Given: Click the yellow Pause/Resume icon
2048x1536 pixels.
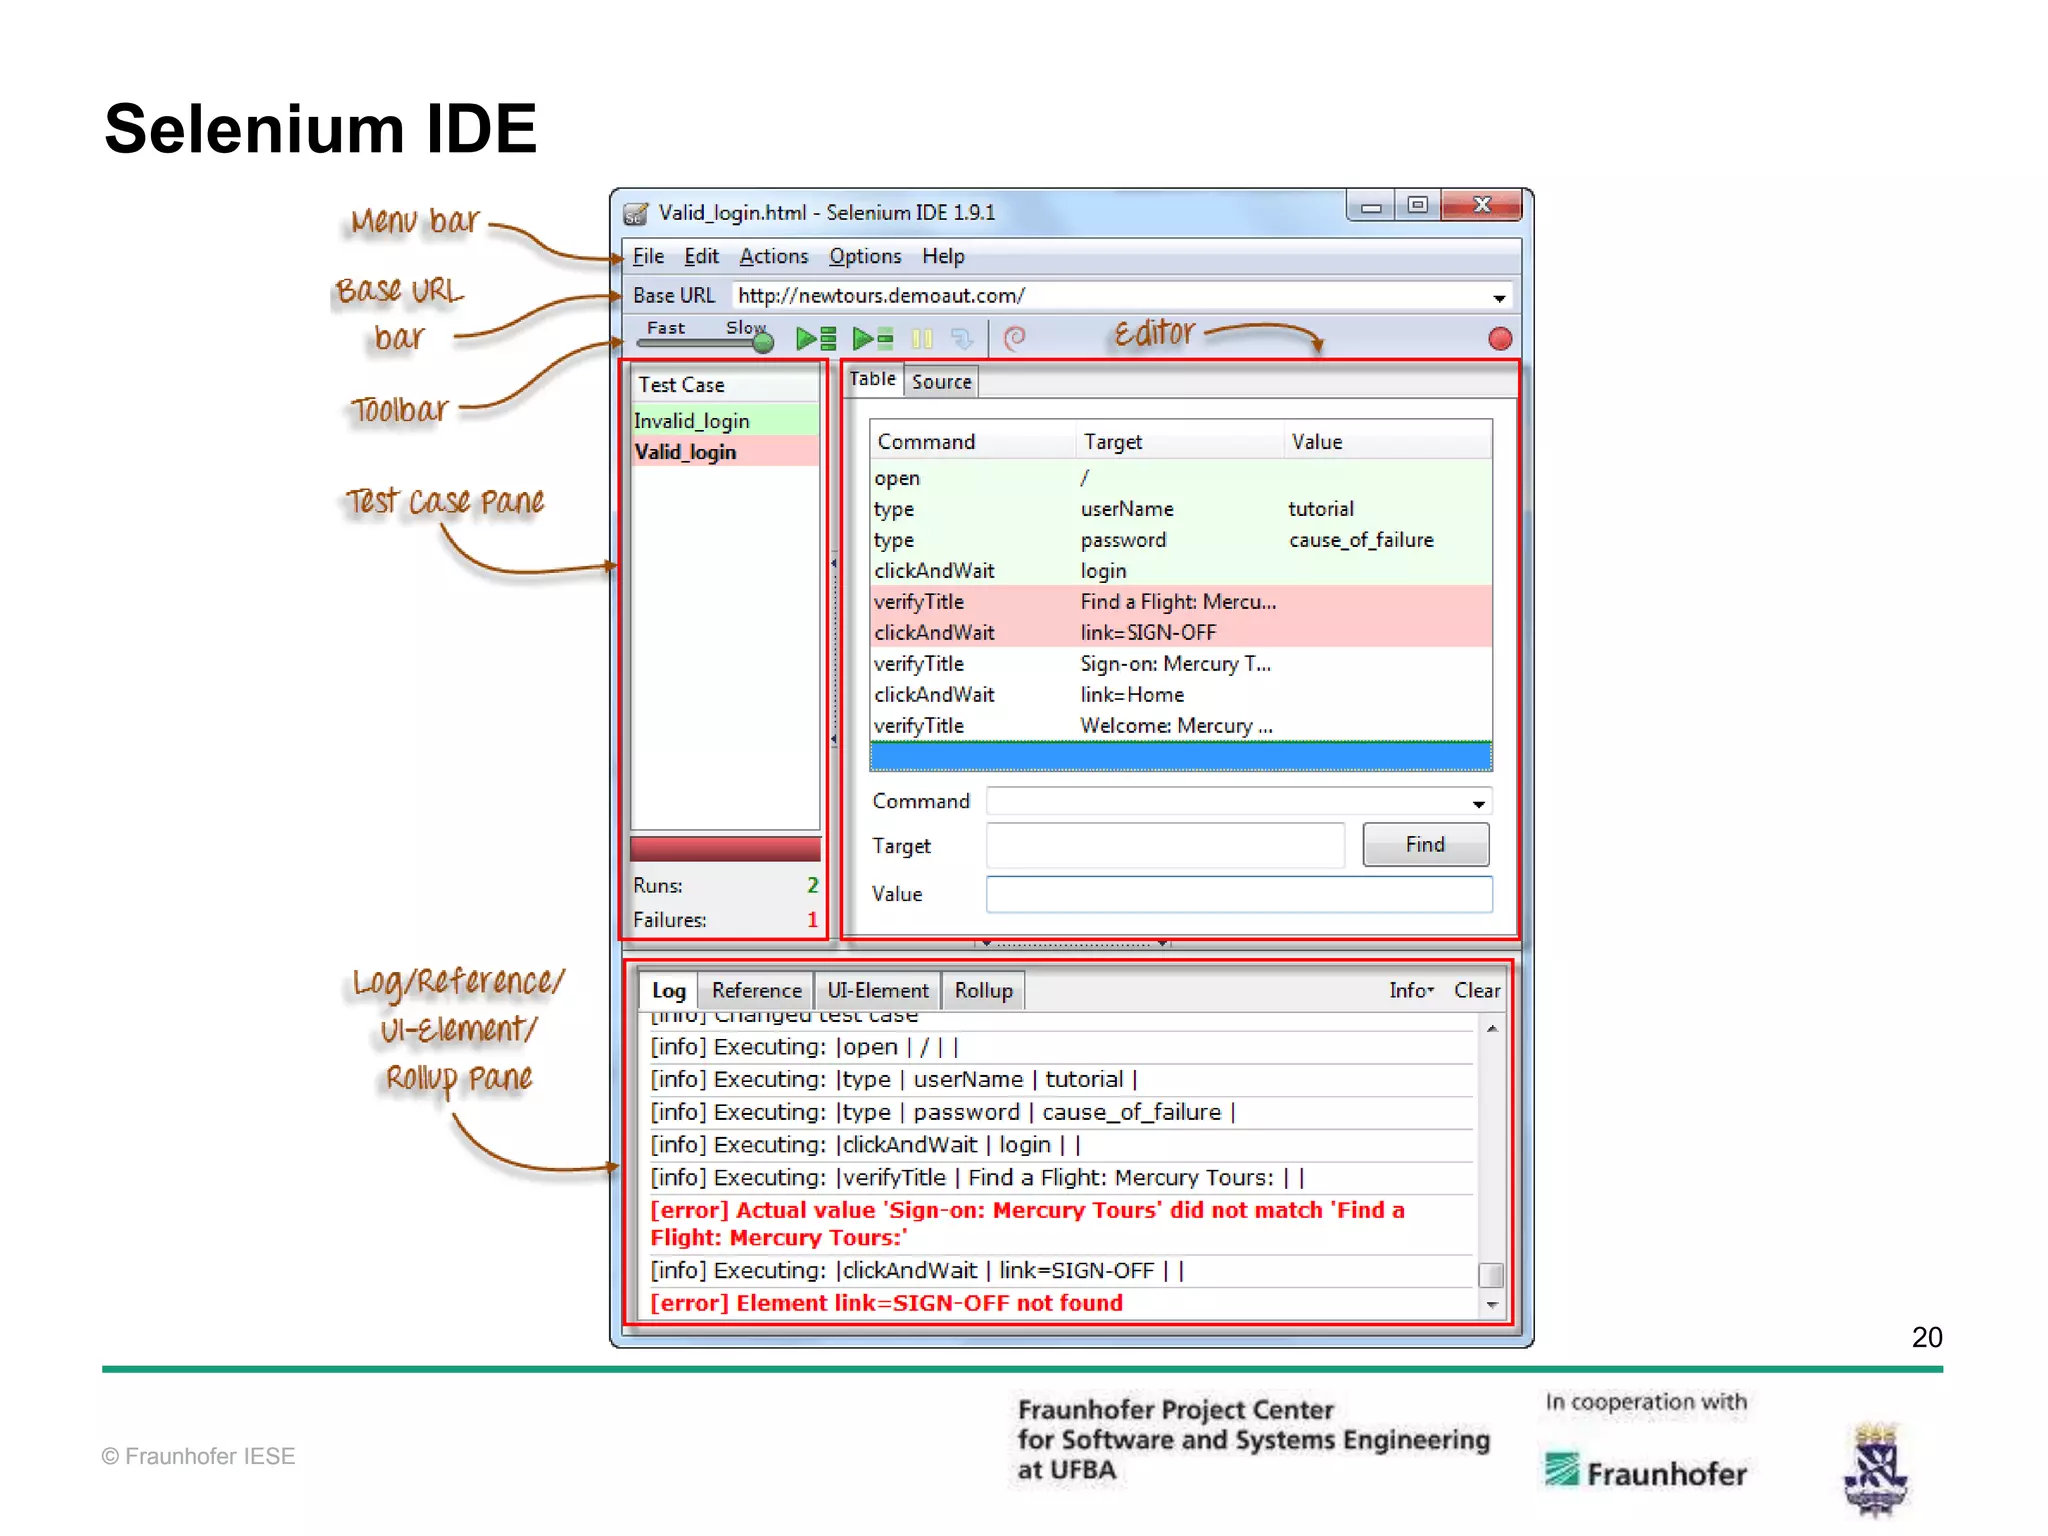Looking at the screenshot, I should click(x=922, y=340).
